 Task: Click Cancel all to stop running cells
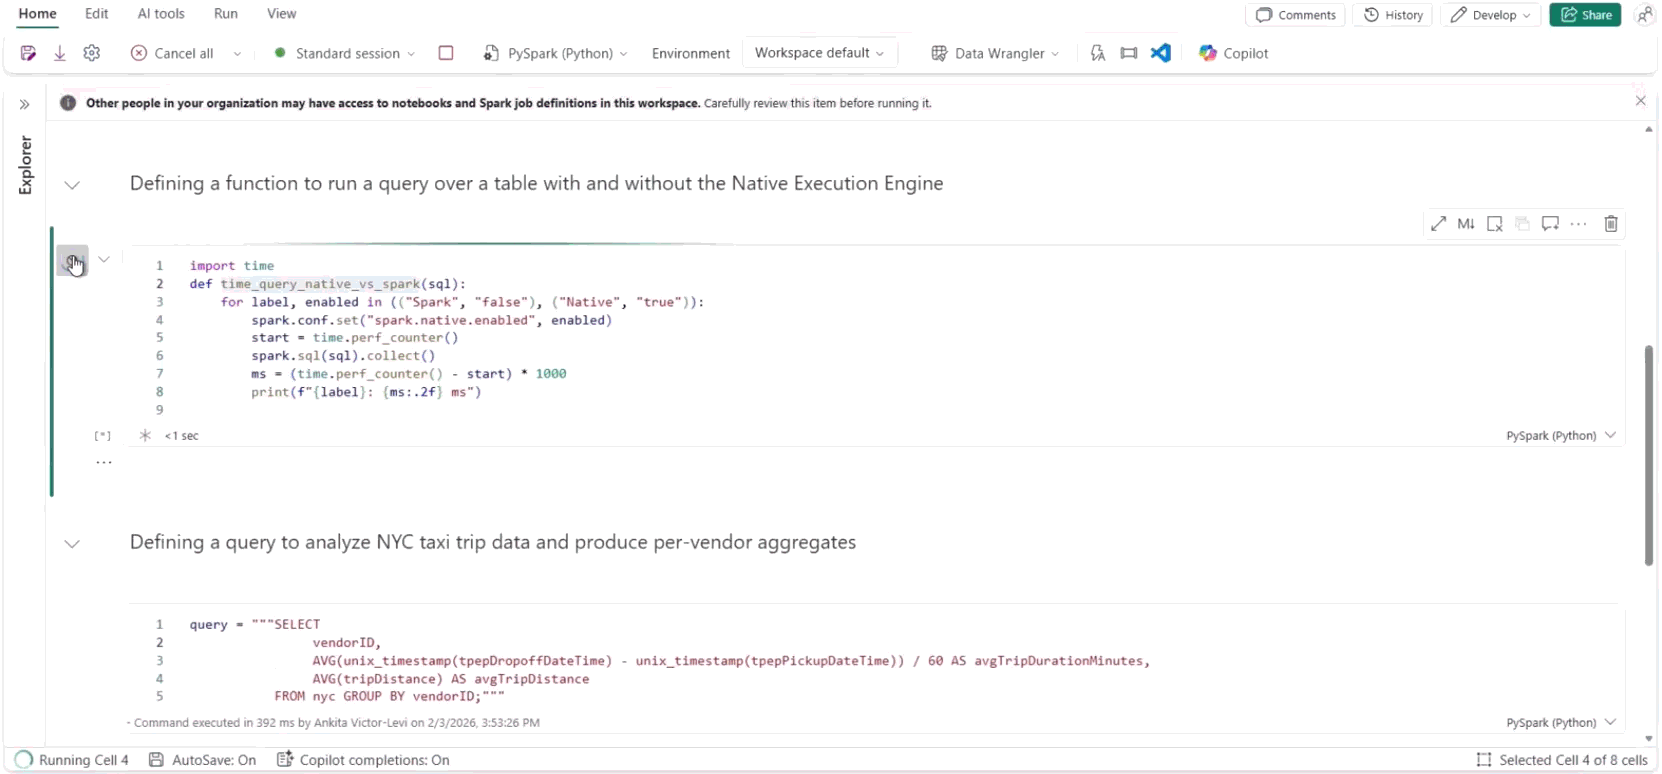tap(172, 53)
